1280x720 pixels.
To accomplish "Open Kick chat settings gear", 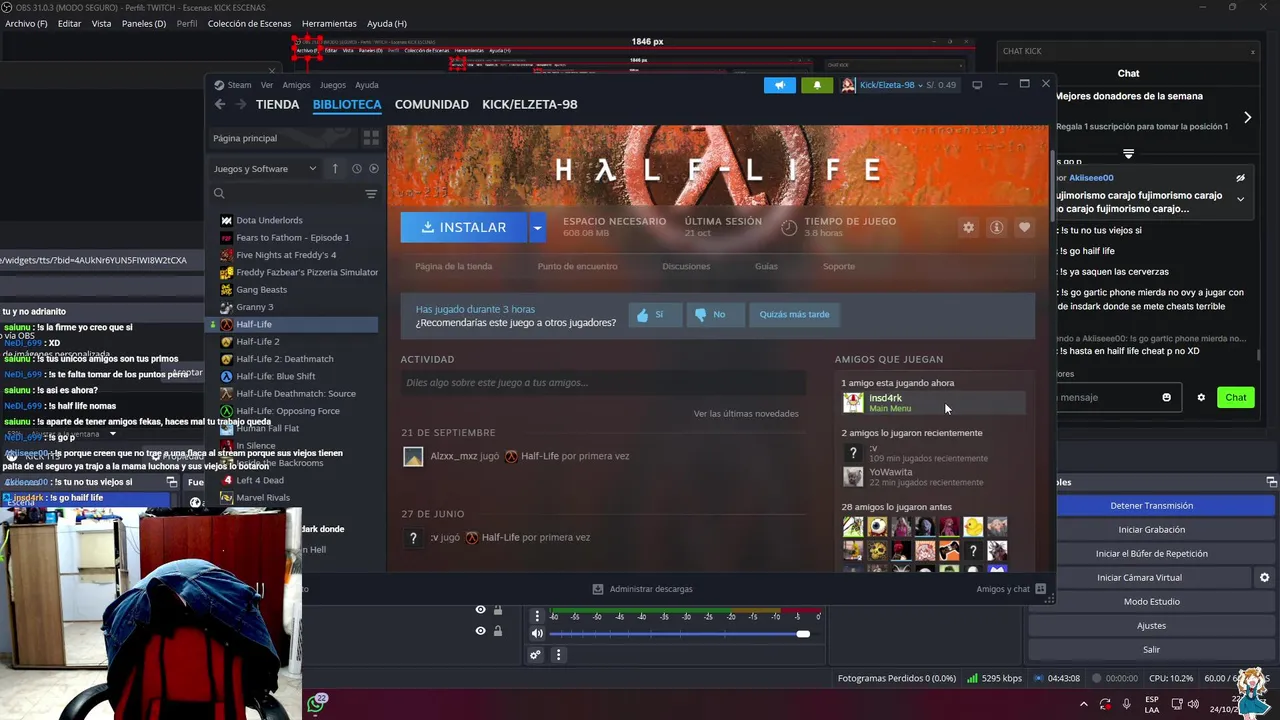I will pyautogui.click(x=1201, y=397).
